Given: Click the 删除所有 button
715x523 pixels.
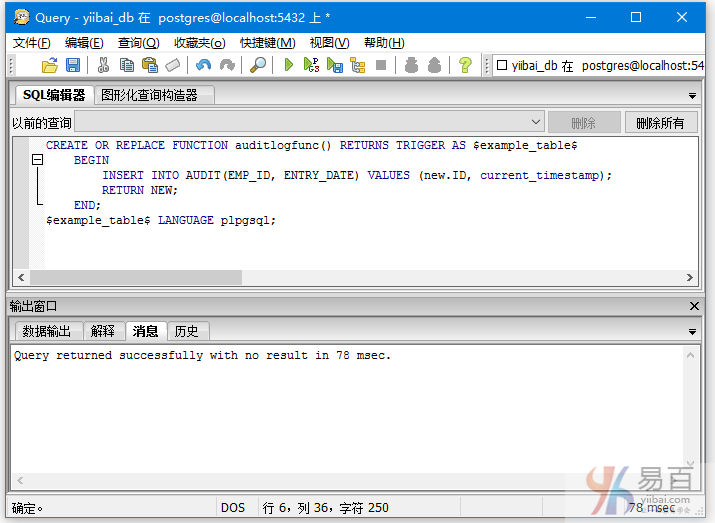Looking at the screenshot, I should tap(660, 123).
